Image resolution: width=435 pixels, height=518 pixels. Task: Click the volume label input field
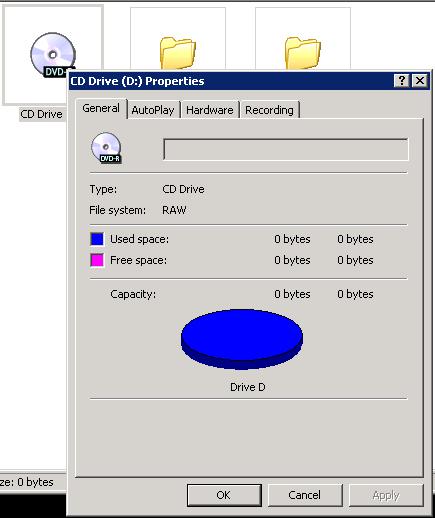click(286, 150)
